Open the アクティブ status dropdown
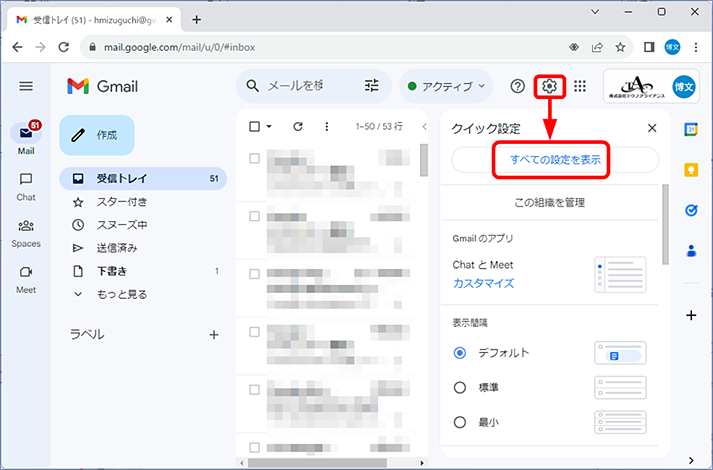Image resolution: width=713 pixels, height=470 pixels. coord(446,86)
